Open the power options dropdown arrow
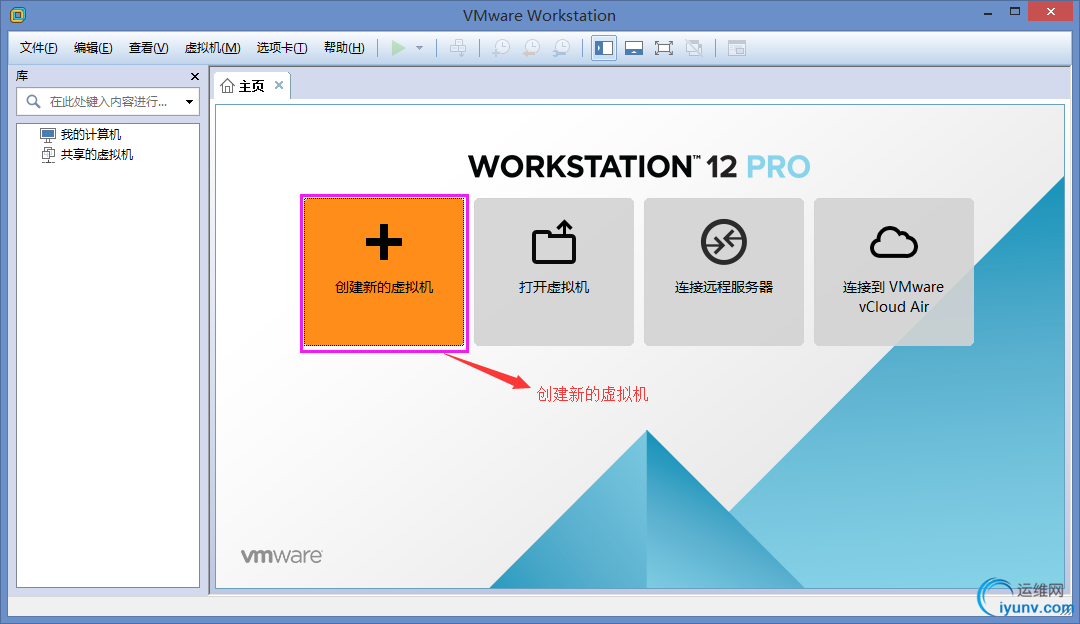 (419, 48)
